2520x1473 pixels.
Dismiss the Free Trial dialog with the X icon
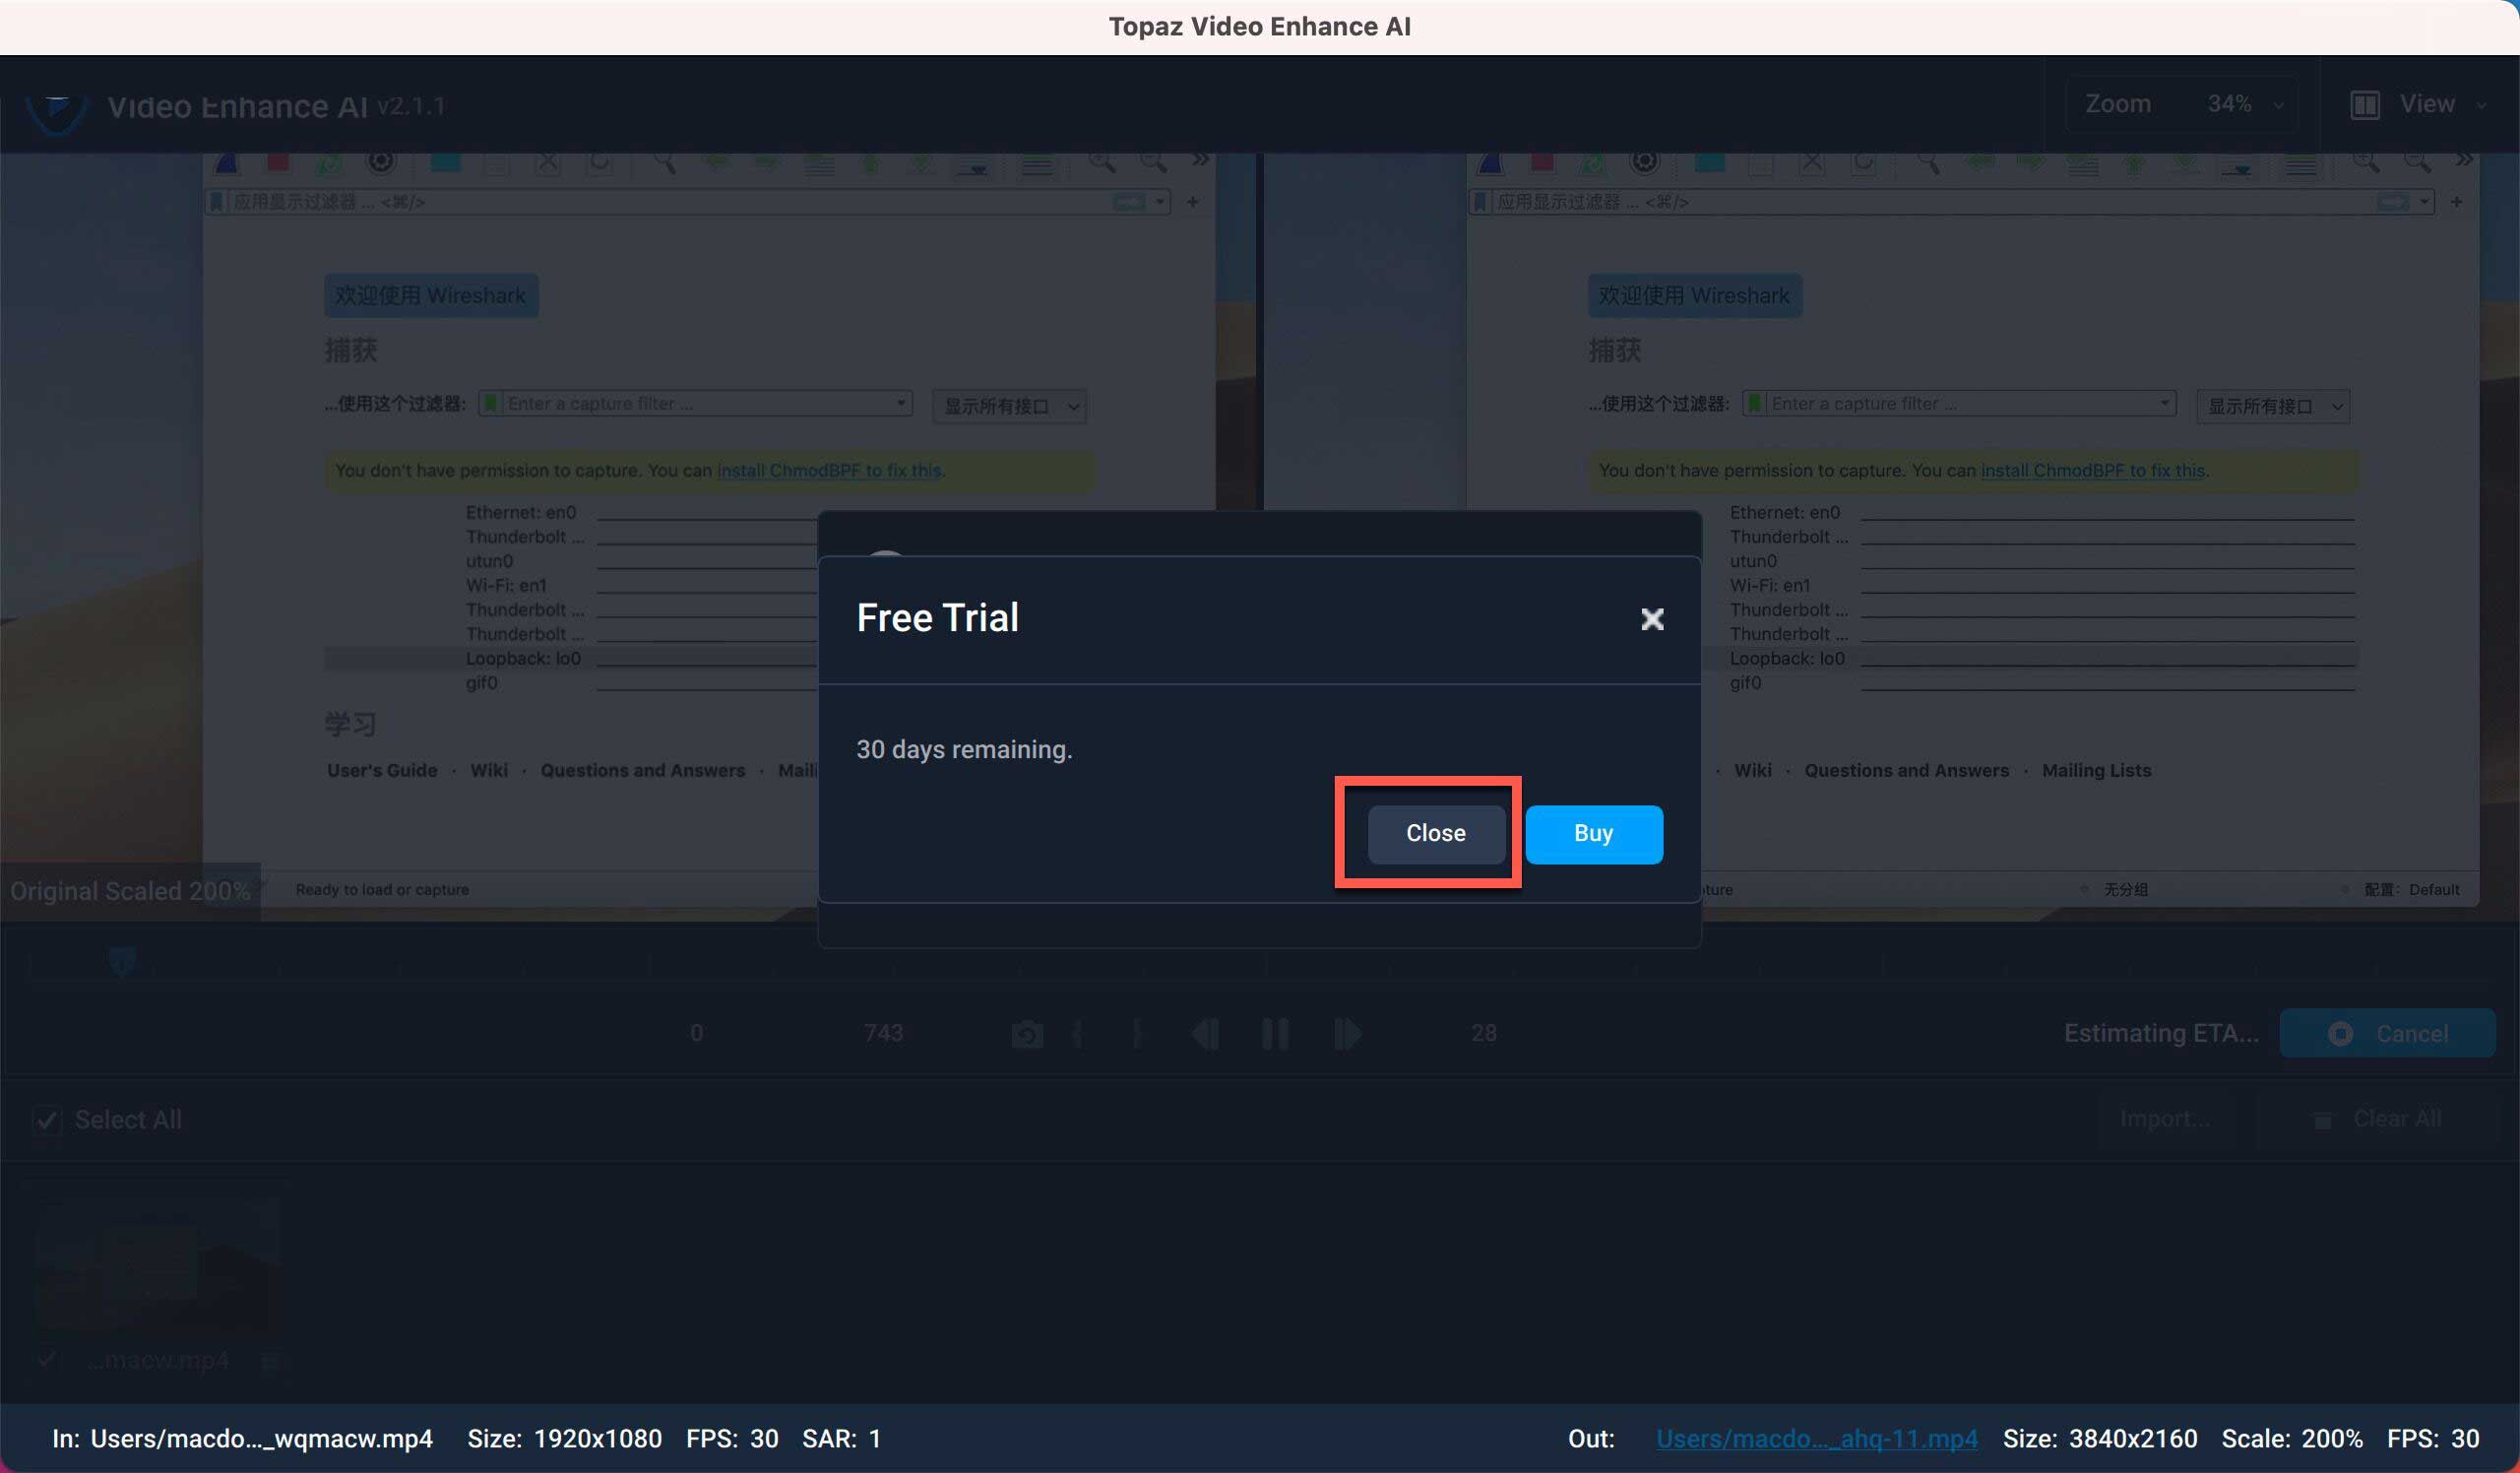pos(1652,619)
